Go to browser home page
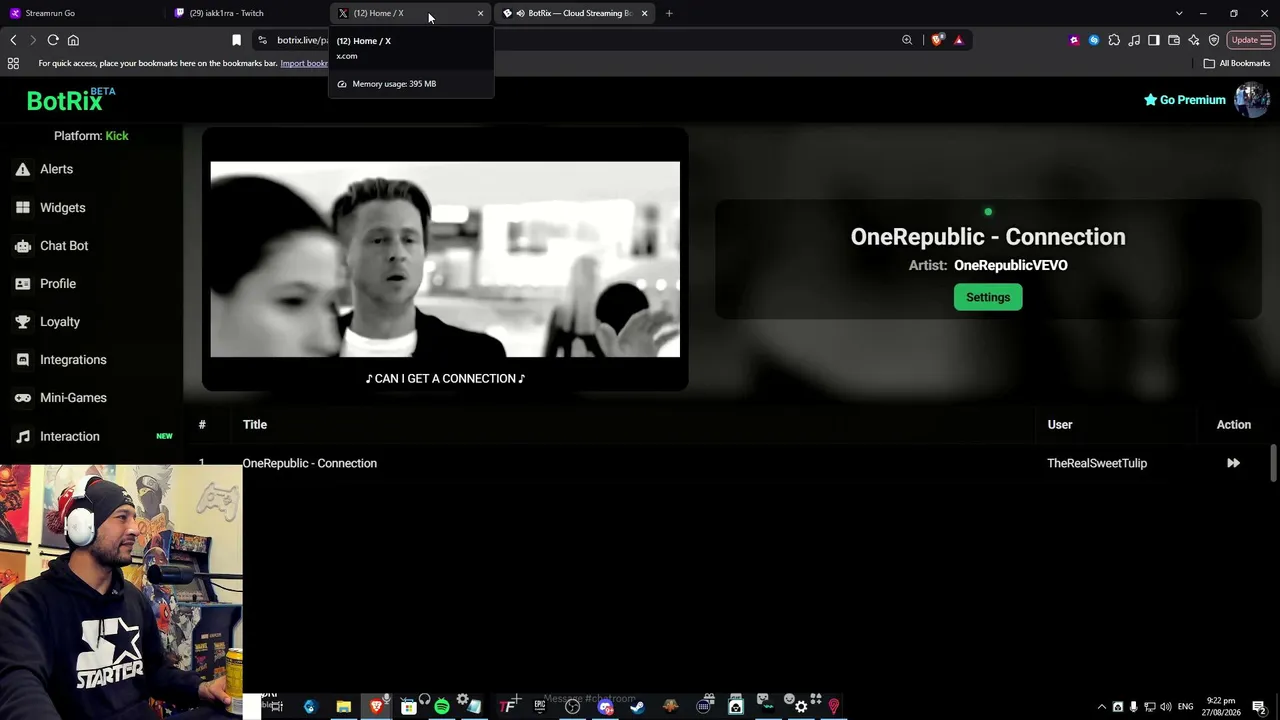 coord(73,40)
